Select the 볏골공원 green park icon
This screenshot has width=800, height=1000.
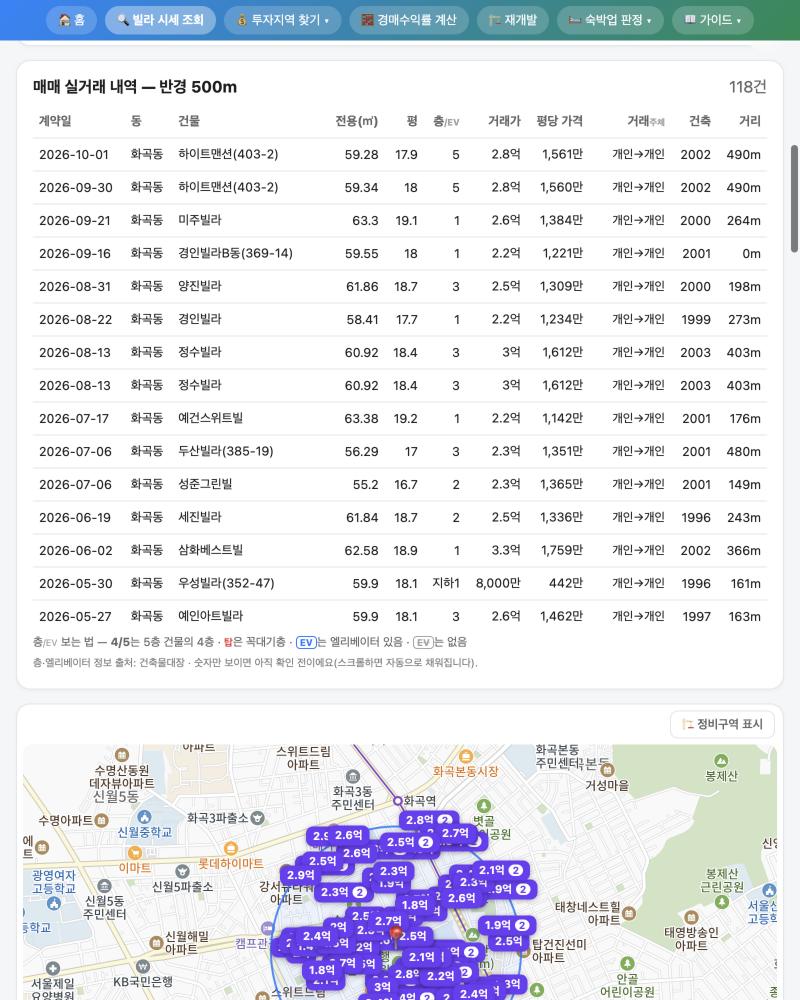484,805
